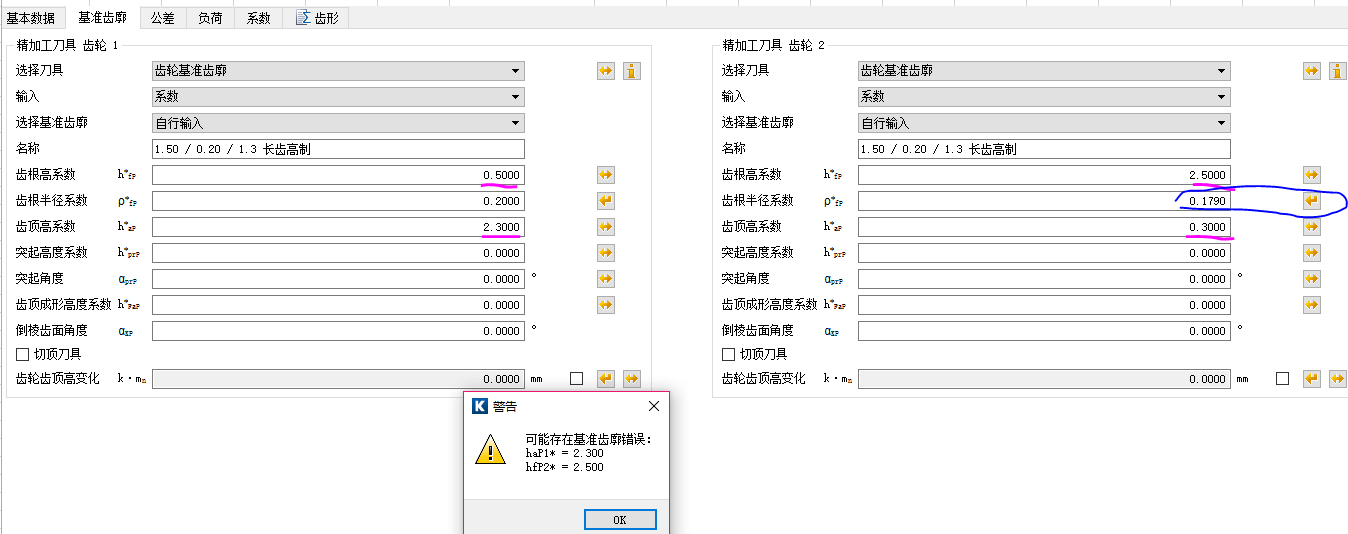1348x534 pixels.
Task: Click convert icon beside gear 2 齿顶成形高度系数
Action: [1312, 305]
